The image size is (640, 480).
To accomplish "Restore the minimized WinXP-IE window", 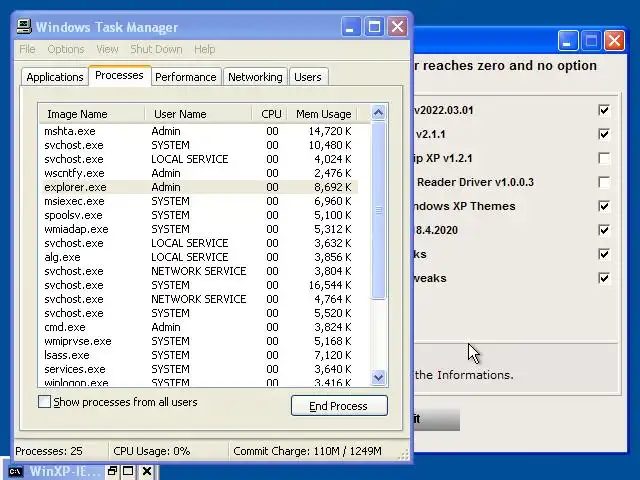I will point(112,471).
